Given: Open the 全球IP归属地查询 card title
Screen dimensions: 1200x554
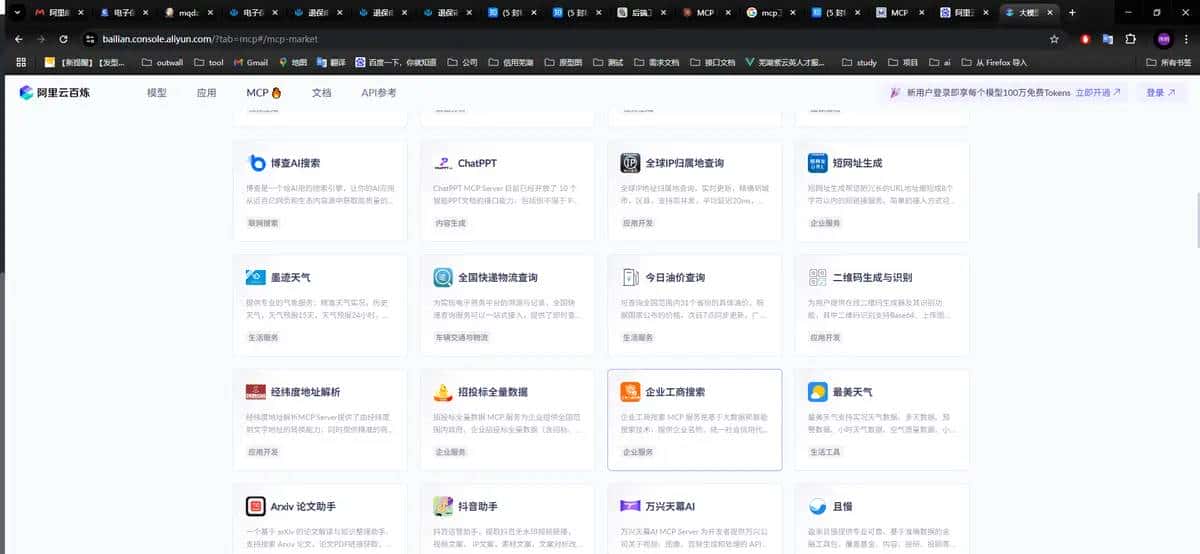Looking at the screenshot, I should (685, 163).
